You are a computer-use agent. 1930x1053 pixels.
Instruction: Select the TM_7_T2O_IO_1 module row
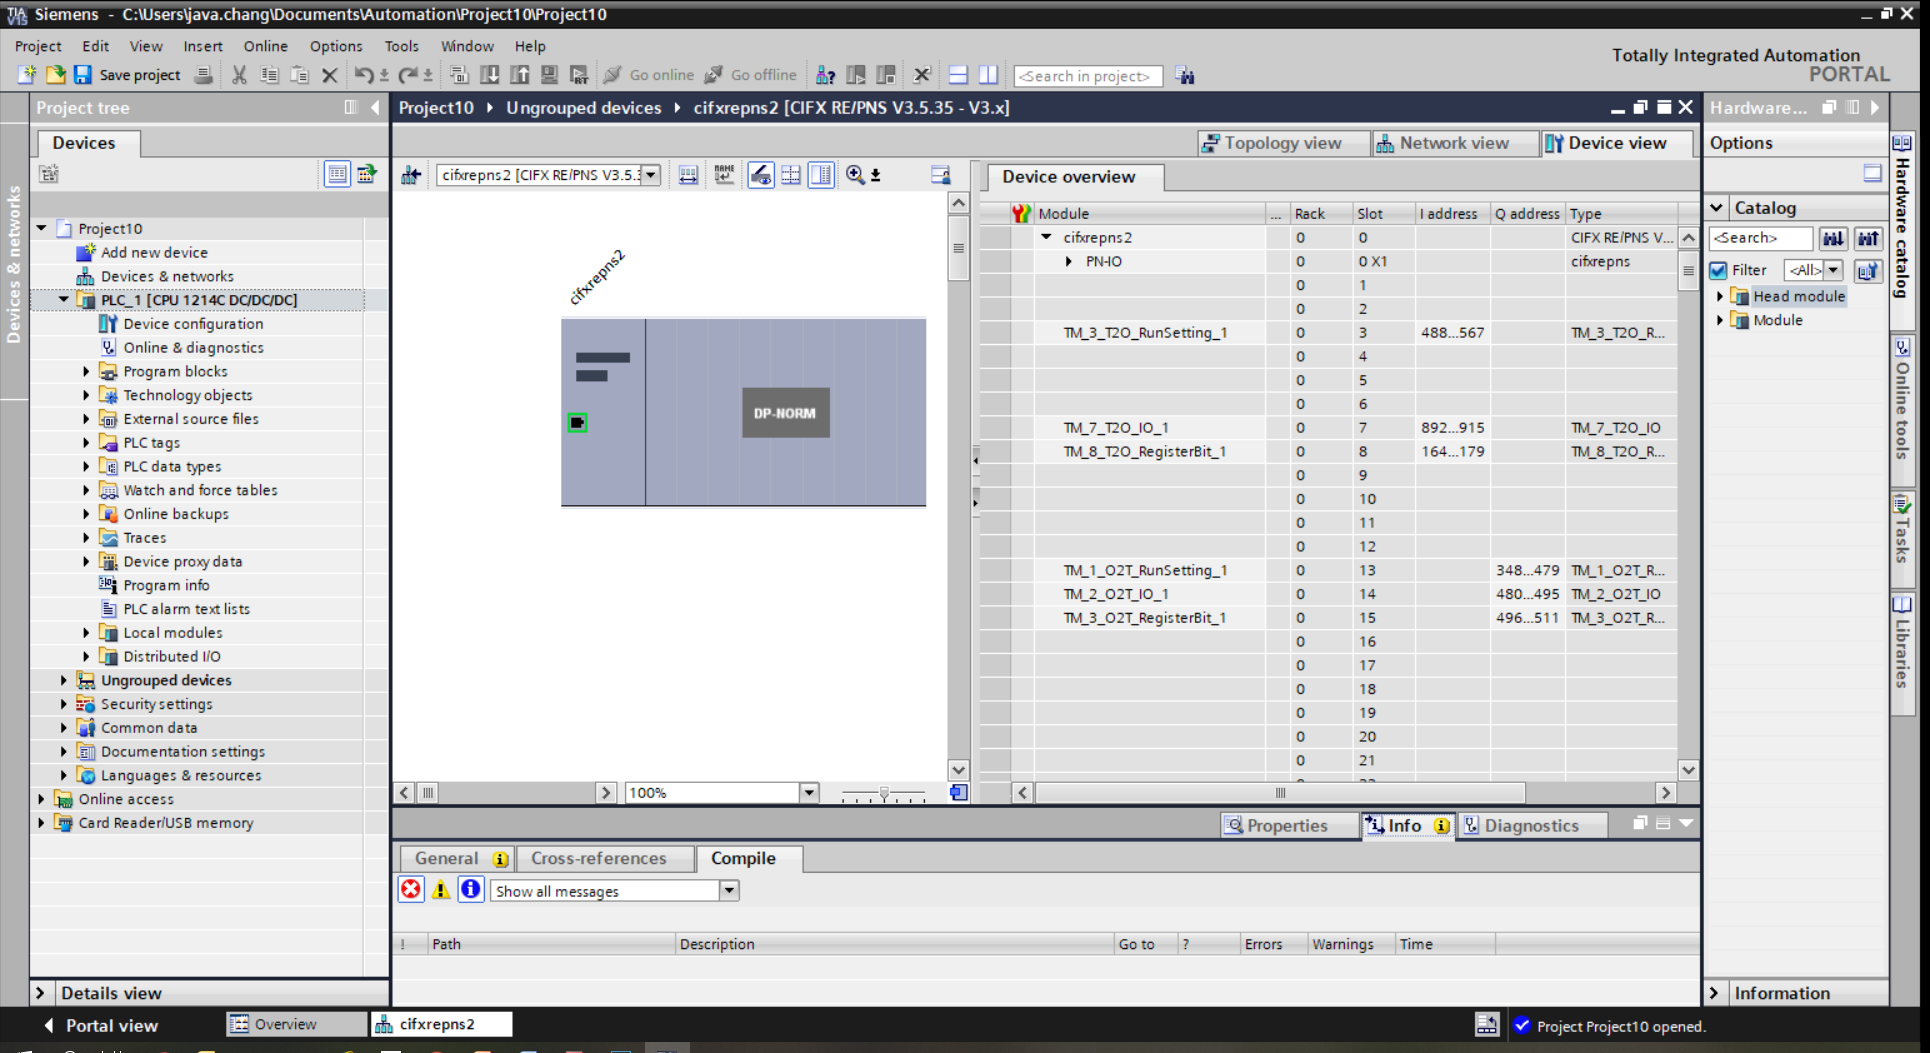[x=1330, y=428]
